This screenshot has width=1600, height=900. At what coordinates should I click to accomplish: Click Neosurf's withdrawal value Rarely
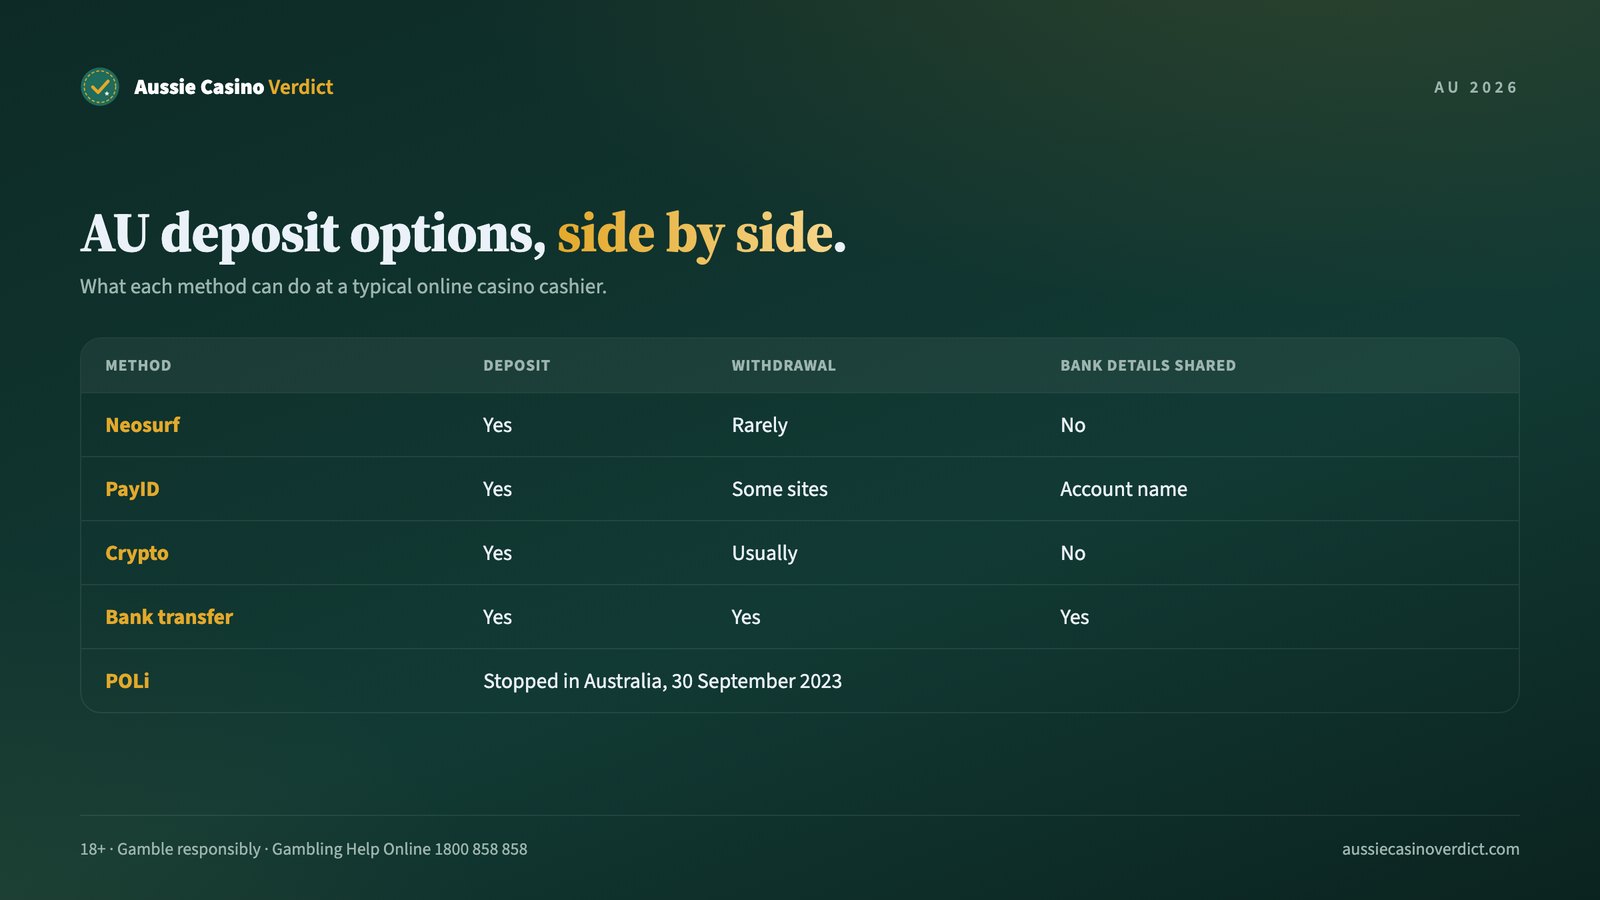coord(760,425)
